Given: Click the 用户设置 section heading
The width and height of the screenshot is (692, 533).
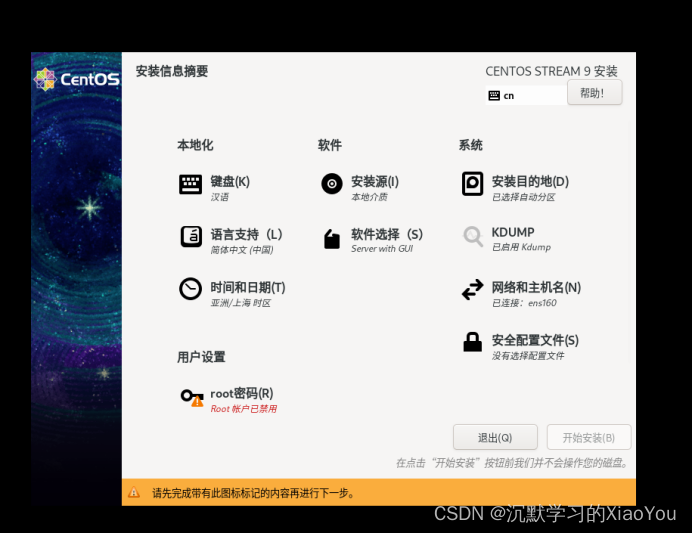Looking at the screenshot, I should tap(201, 357).
